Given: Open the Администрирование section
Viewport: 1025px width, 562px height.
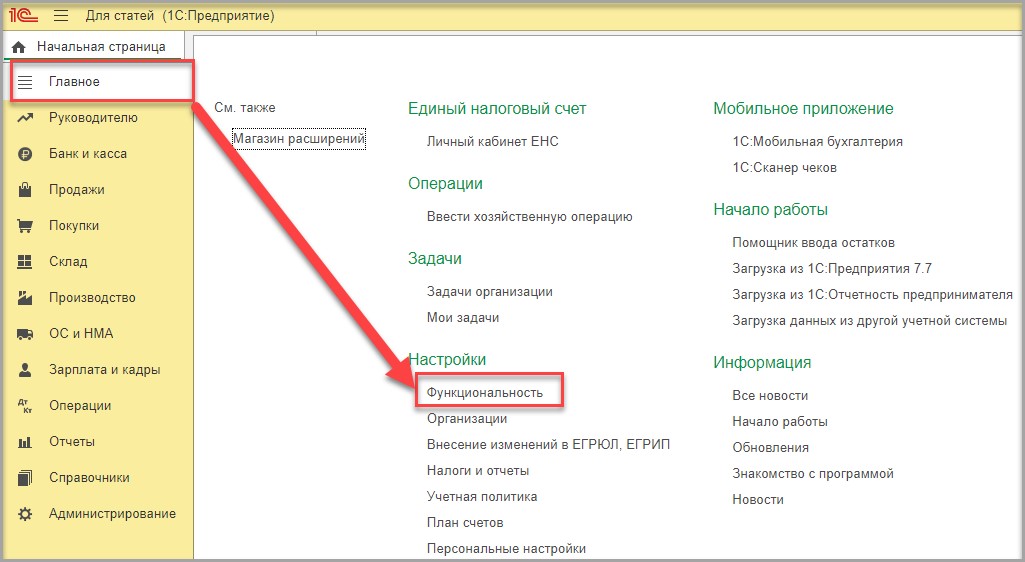Looking at the screenshot, I should point(112,514).
